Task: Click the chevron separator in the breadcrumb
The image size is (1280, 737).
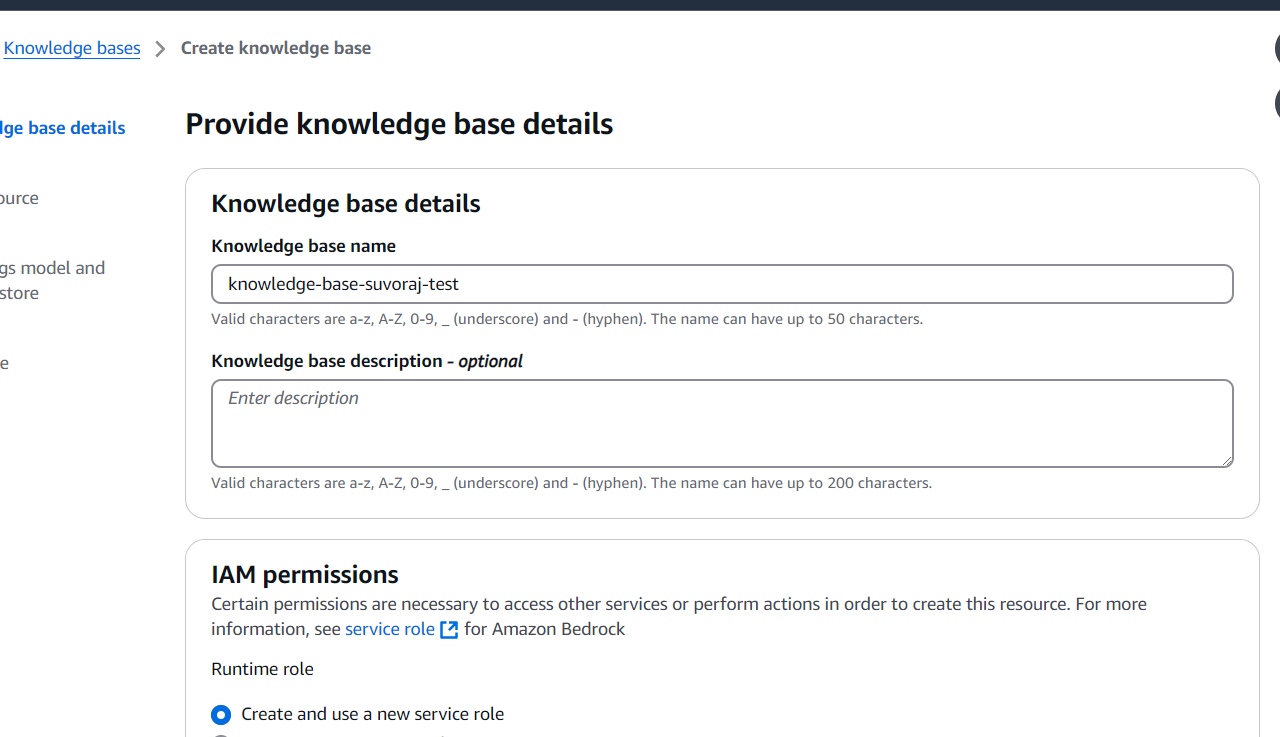Action: (x=159, y=48)
